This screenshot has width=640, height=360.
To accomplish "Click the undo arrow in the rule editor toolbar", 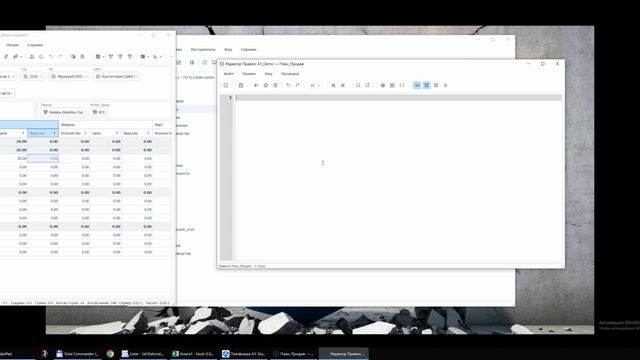I will coord(288,85).
